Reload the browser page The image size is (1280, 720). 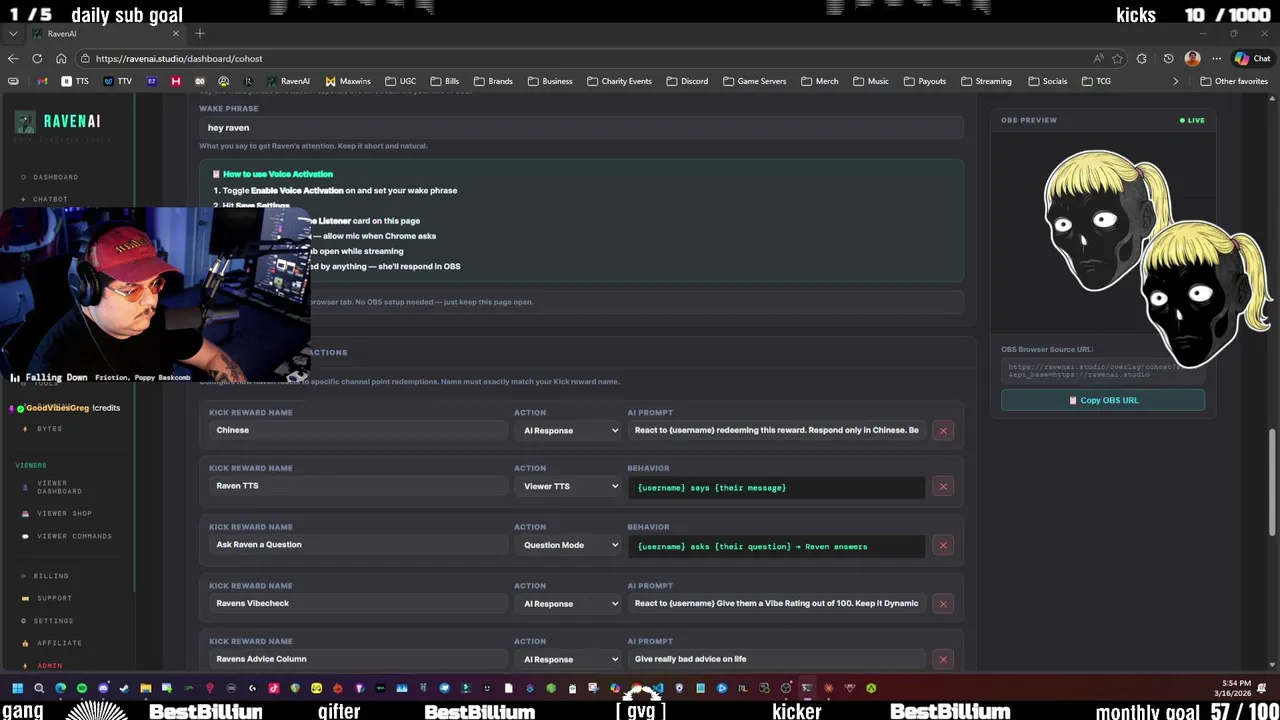37,59
